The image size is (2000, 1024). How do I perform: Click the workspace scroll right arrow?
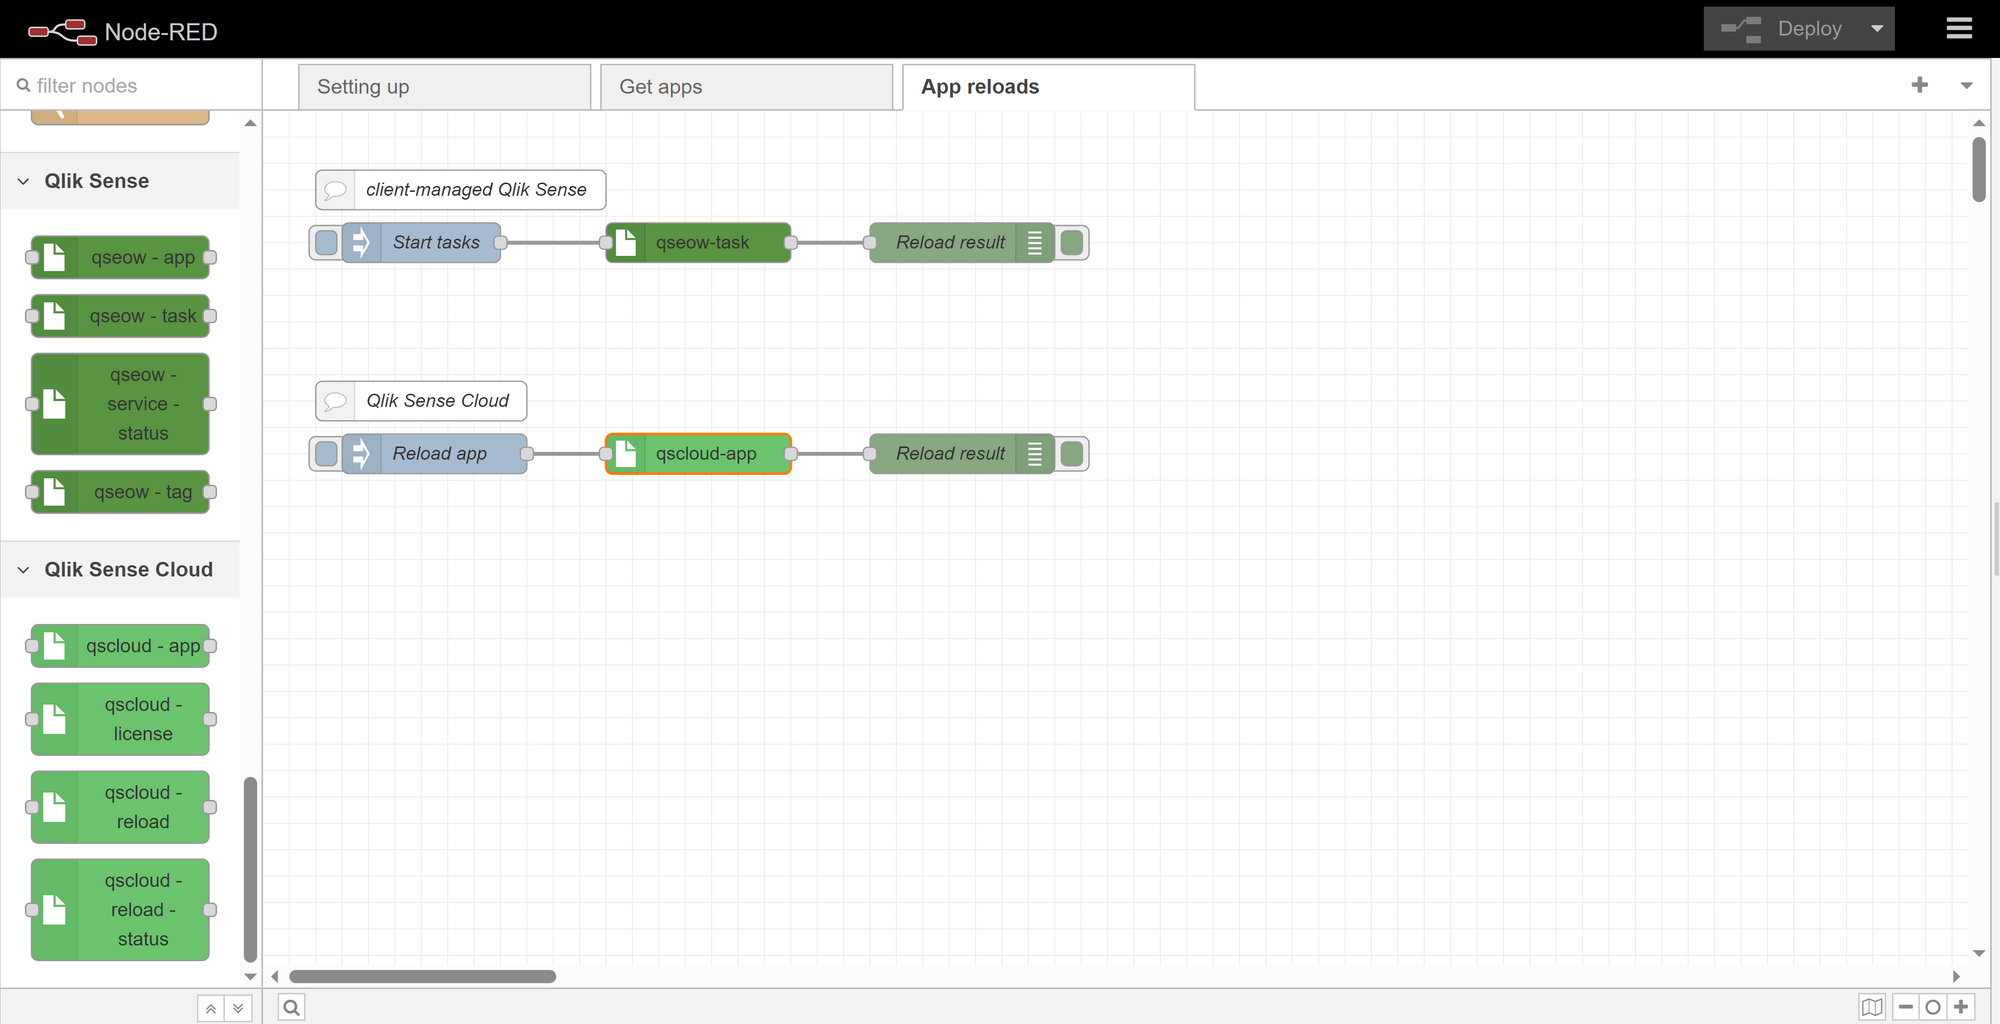(1957, 976)
